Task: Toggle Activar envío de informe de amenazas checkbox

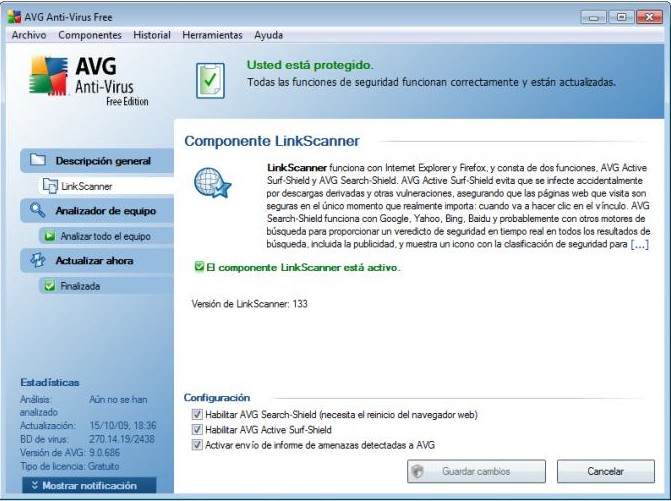Action: (x=197, y=445)
